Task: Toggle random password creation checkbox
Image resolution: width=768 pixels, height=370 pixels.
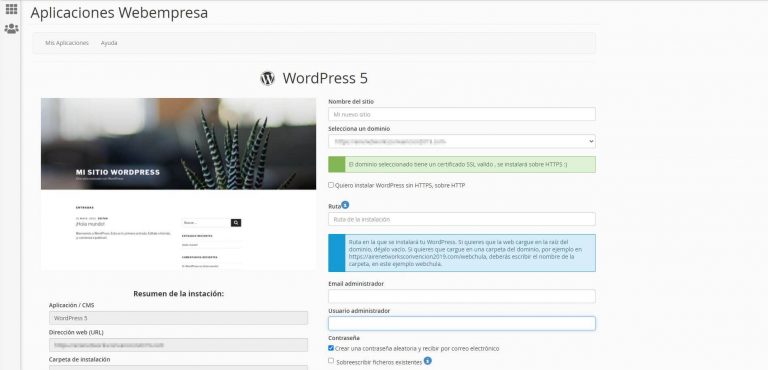Action: coord(331,348)
